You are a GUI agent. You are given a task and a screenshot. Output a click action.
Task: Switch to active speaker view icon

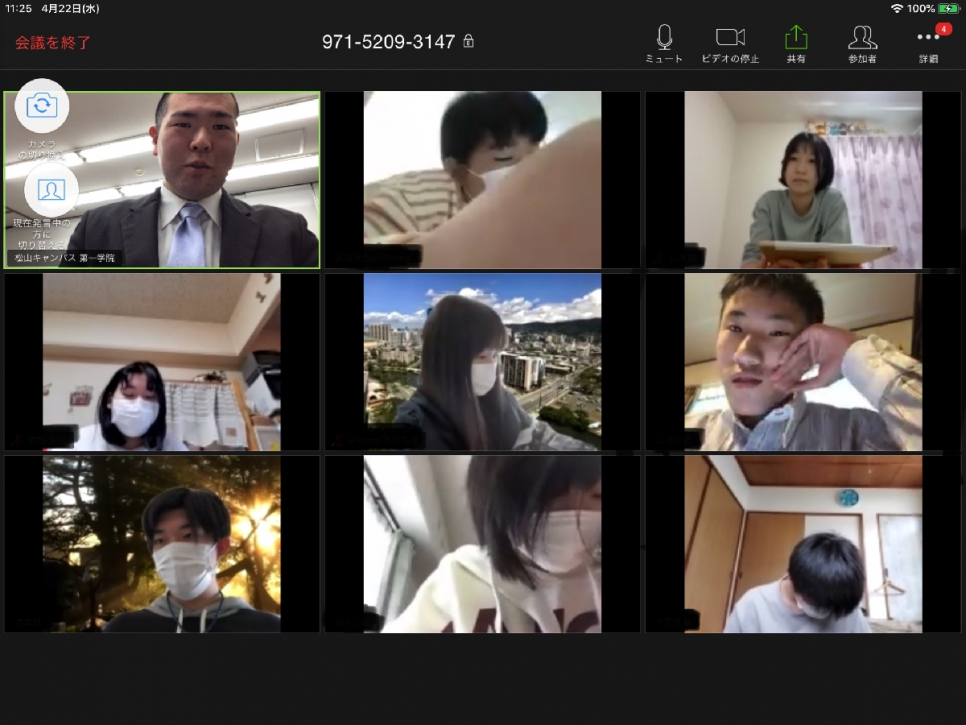tap(51, 189)
